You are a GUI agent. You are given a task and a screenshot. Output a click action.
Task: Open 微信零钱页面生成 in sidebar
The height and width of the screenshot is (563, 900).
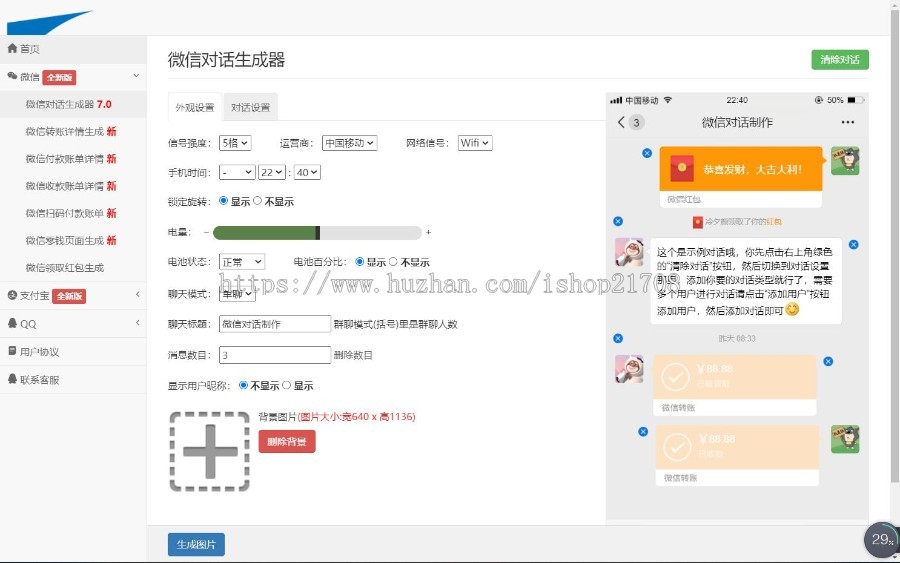pyautogui.click(x=71, y=240)
